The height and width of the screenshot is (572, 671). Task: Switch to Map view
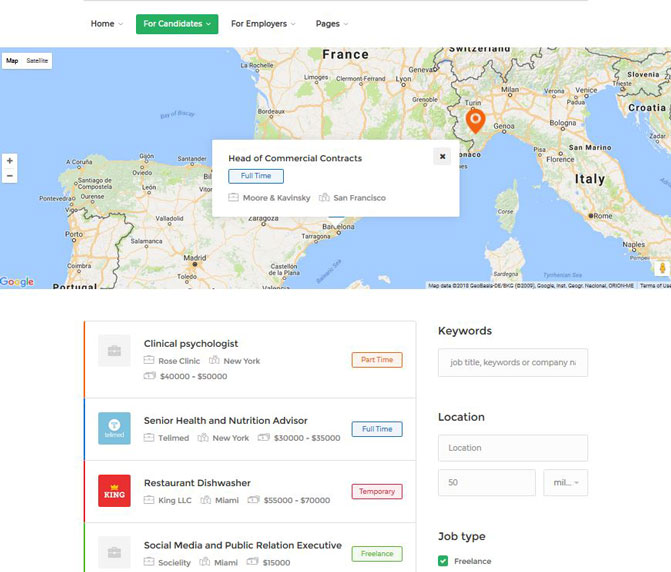click(12, 61)
